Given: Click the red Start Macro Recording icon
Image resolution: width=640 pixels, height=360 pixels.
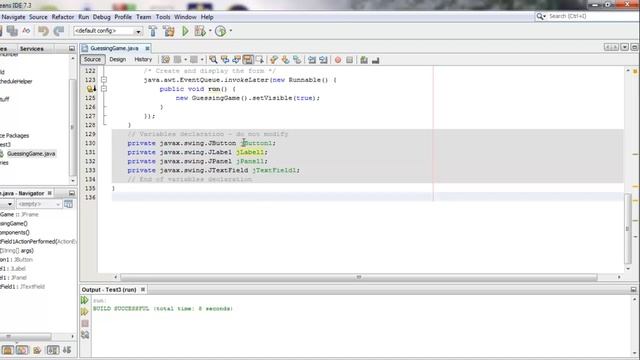Looking at the screenshot, I should (x=338, y=60).
